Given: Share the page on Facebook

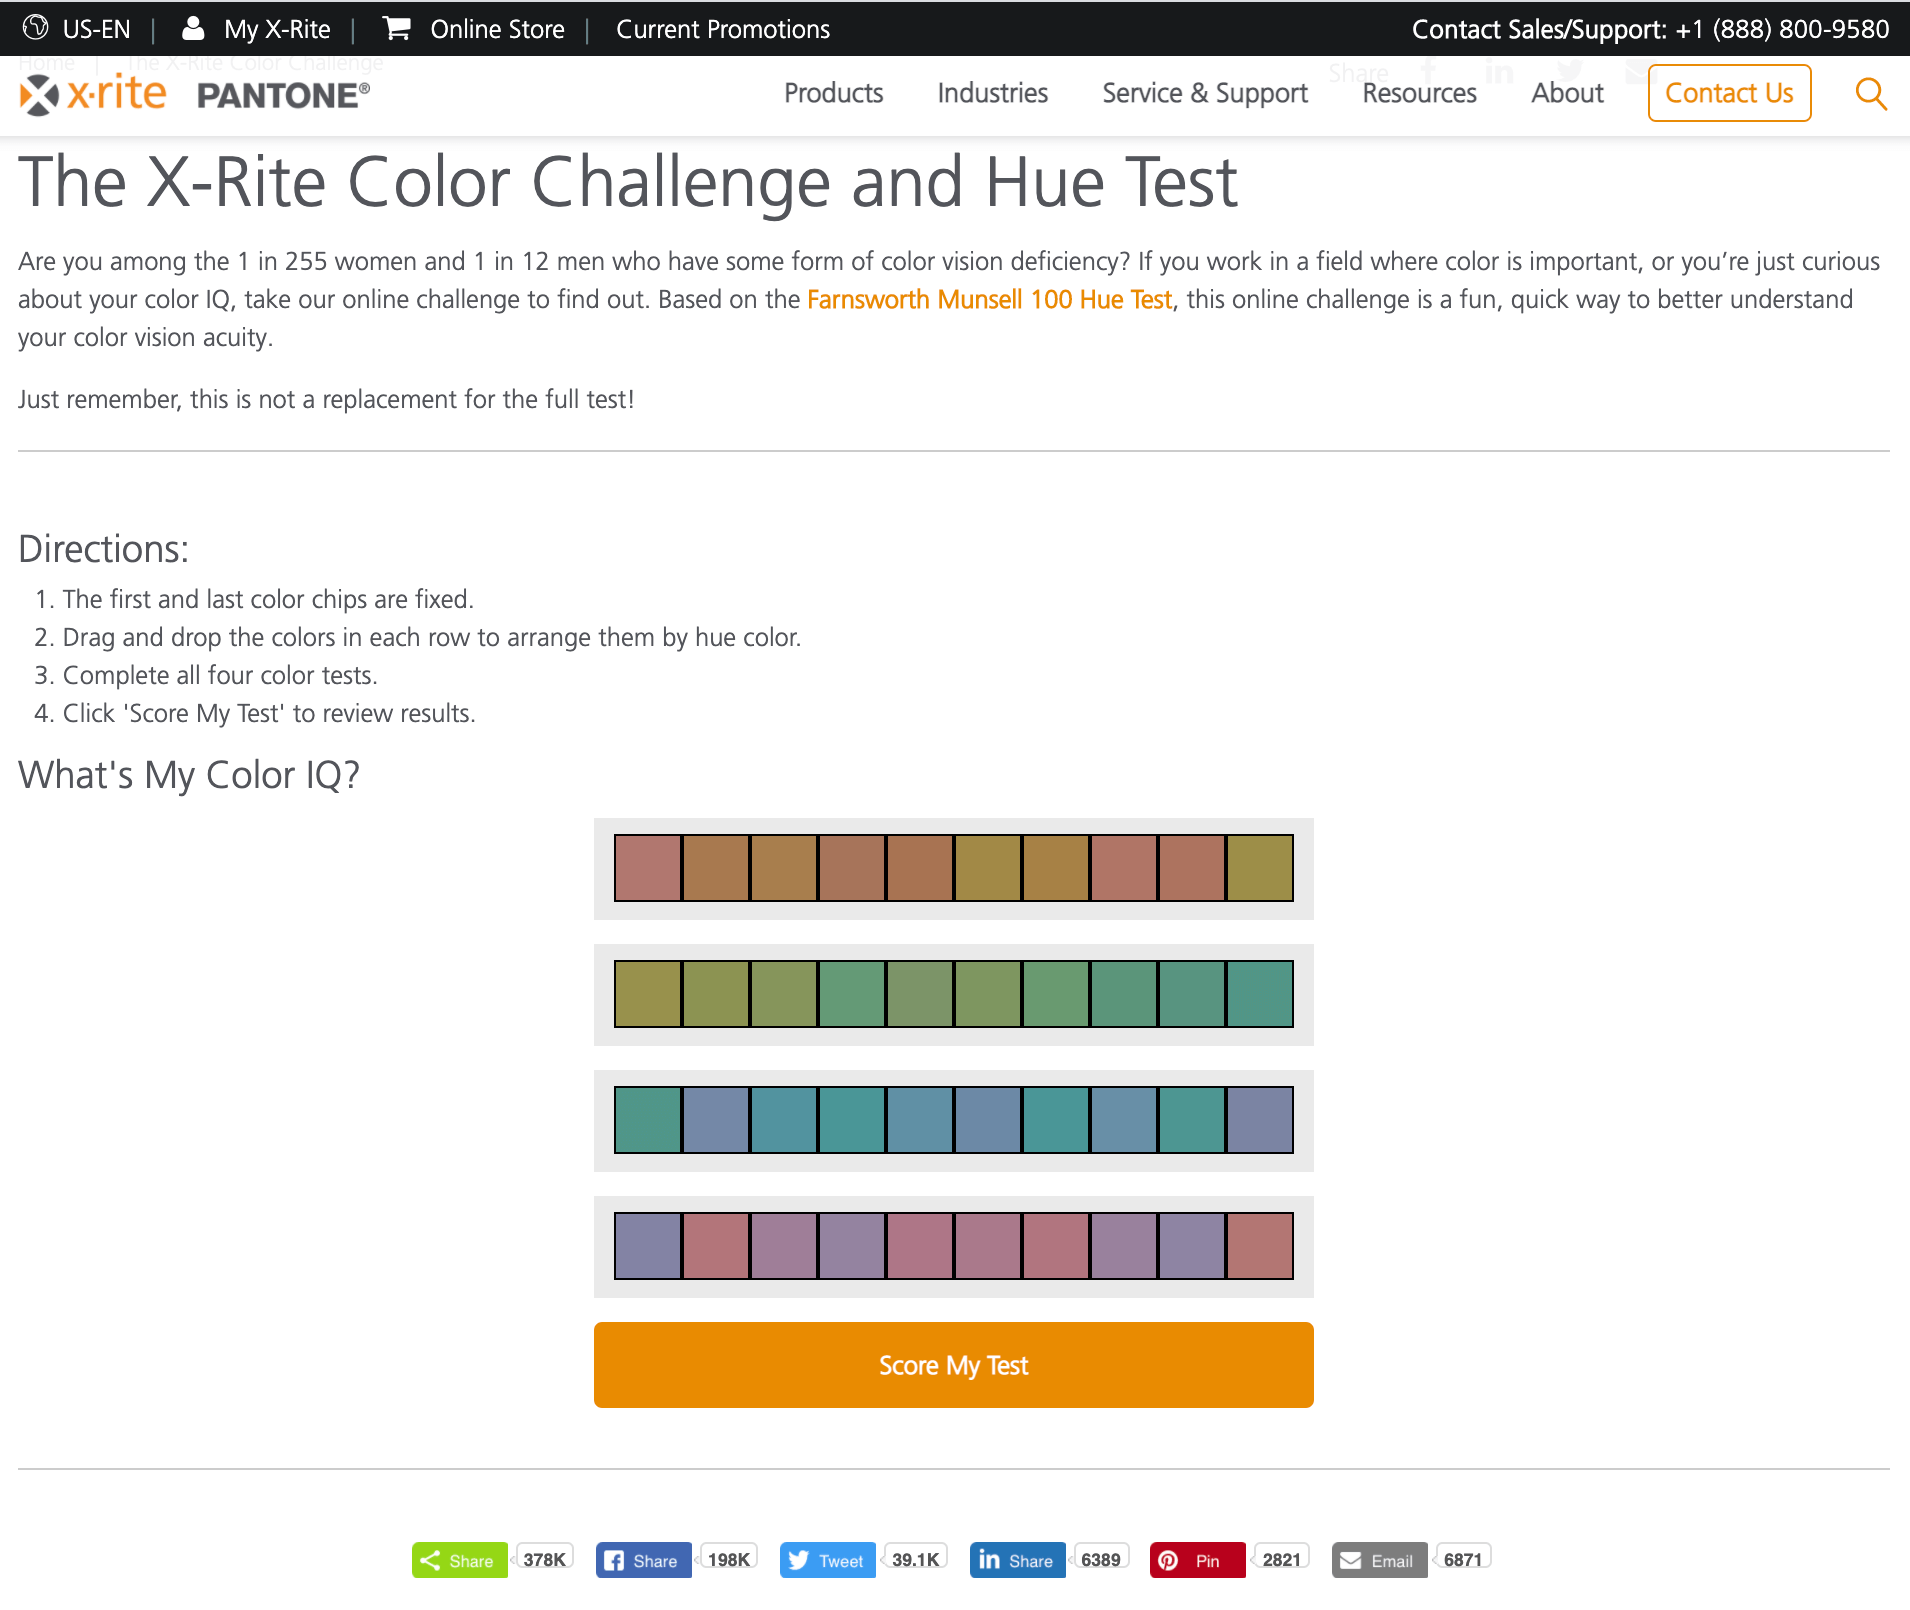Looking at the screenshot, I should point(643,1560).
